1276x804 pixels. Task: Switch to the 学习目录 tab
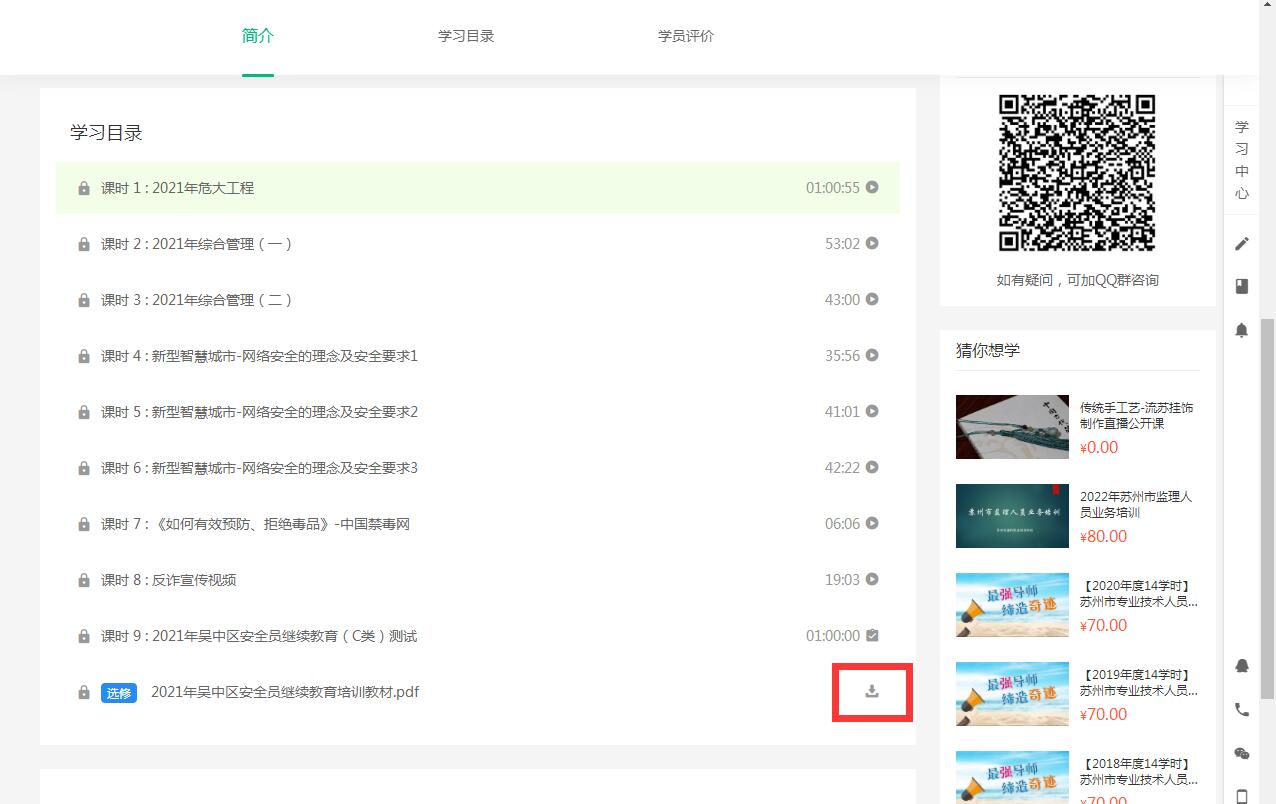(x=466, y=36)
